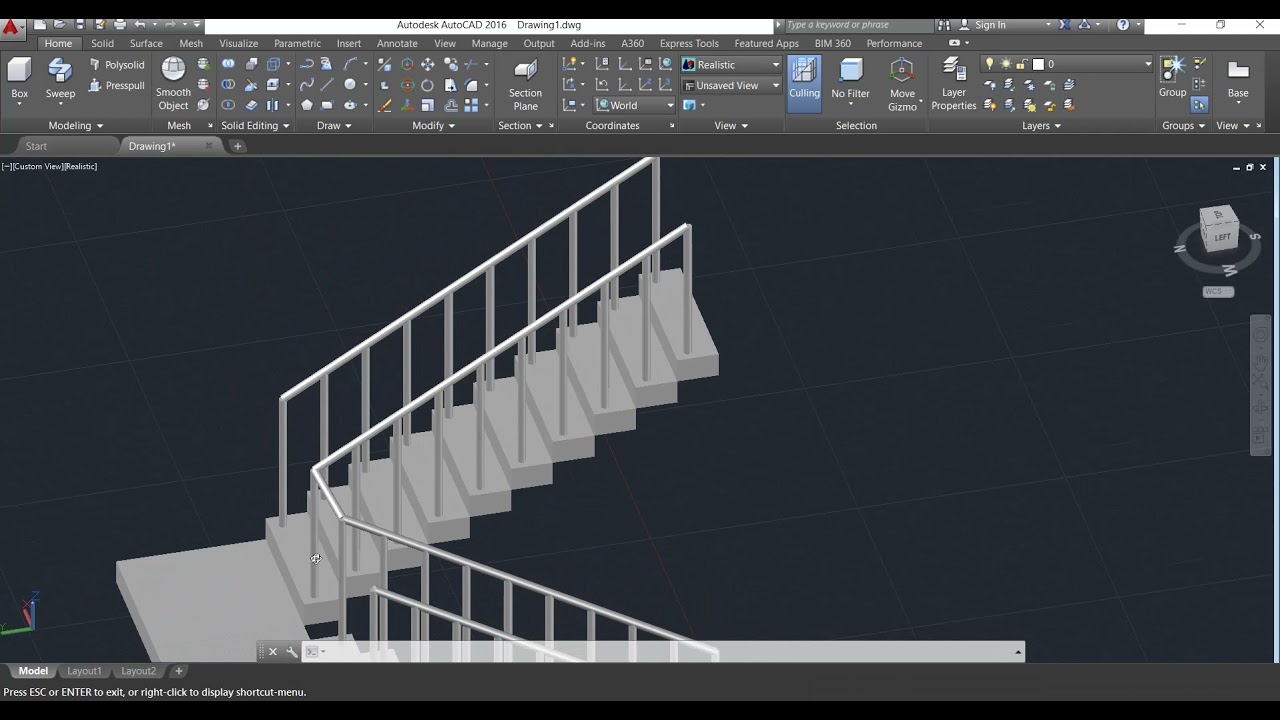
Task: Select the Box modeling tool
Action: click(x=19, y=80)
